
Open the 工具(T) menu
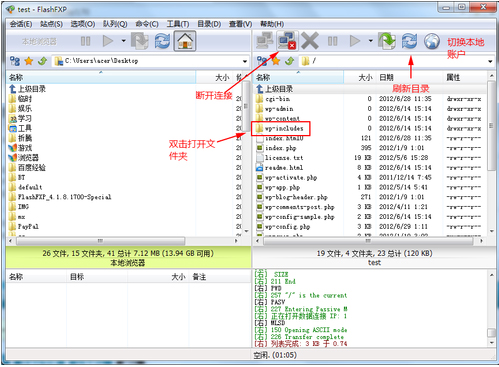(x=178, y=24)
